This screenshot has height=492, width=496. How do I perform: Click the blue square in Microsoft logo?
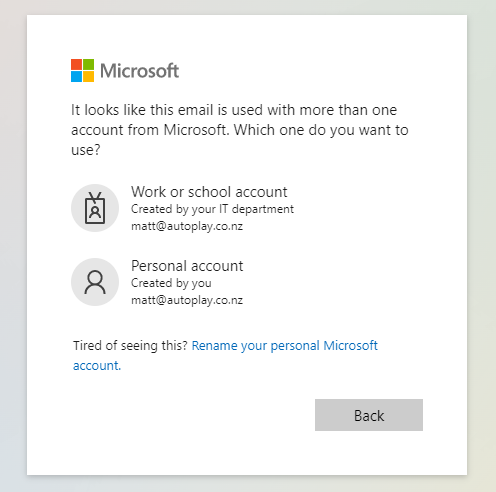[x=76, y=76]
